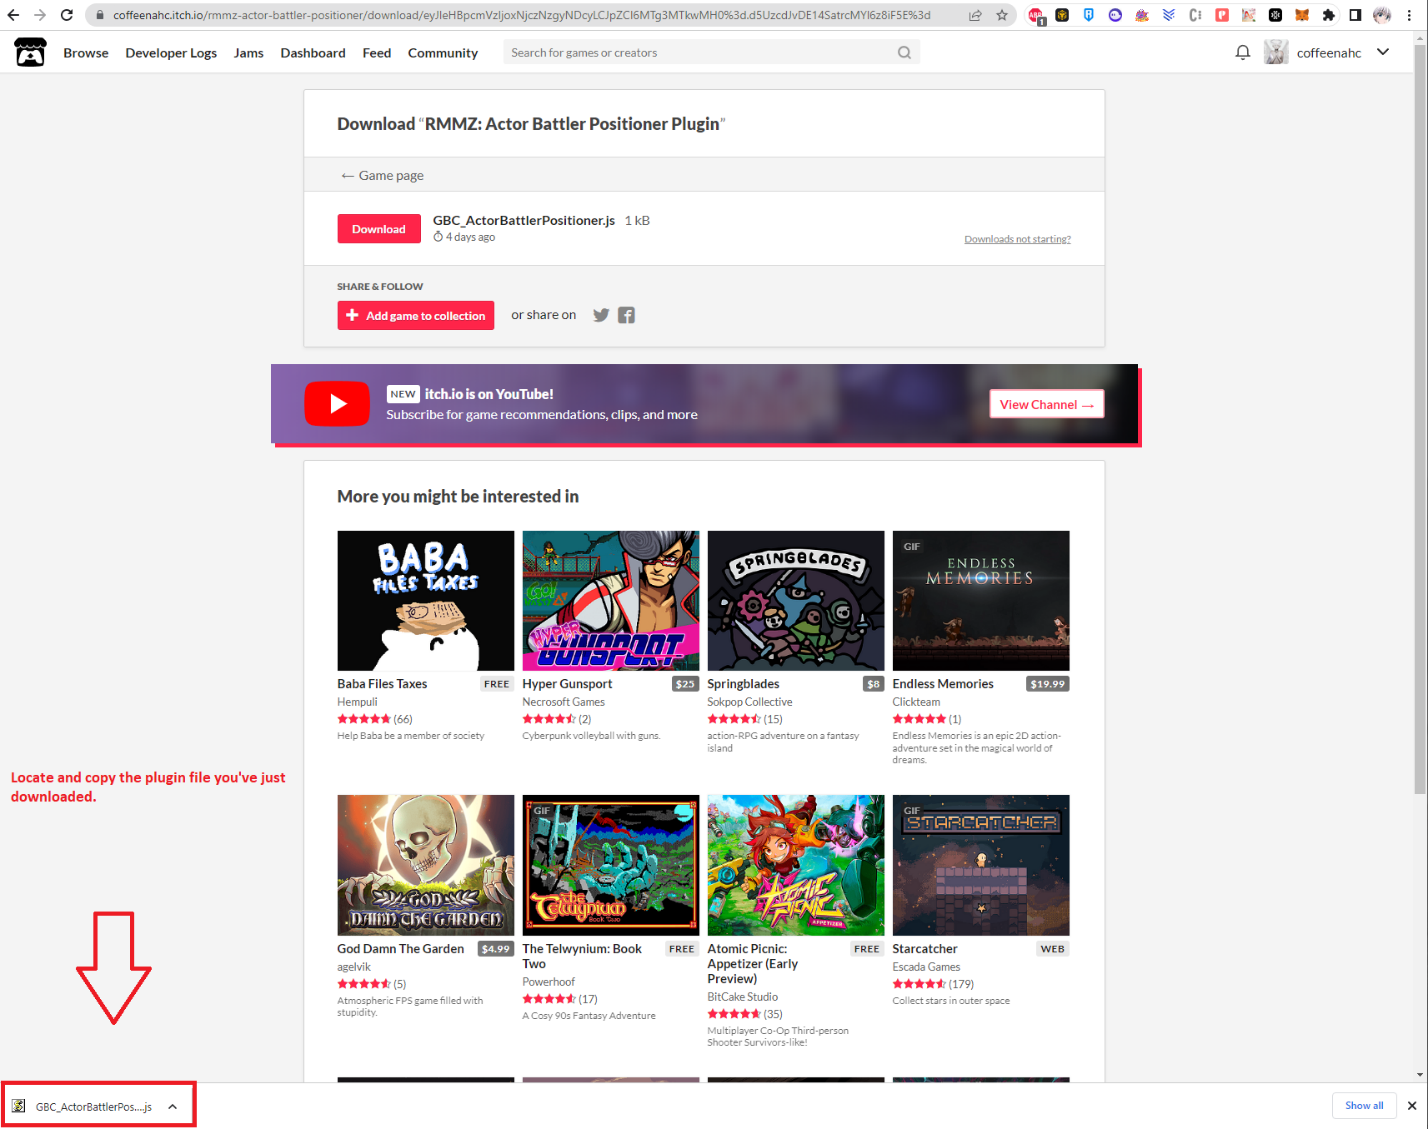Screen dimensions: 1428x1129
Task: Open the AdBlock Plus extension icon
Action: (1036, 15)
